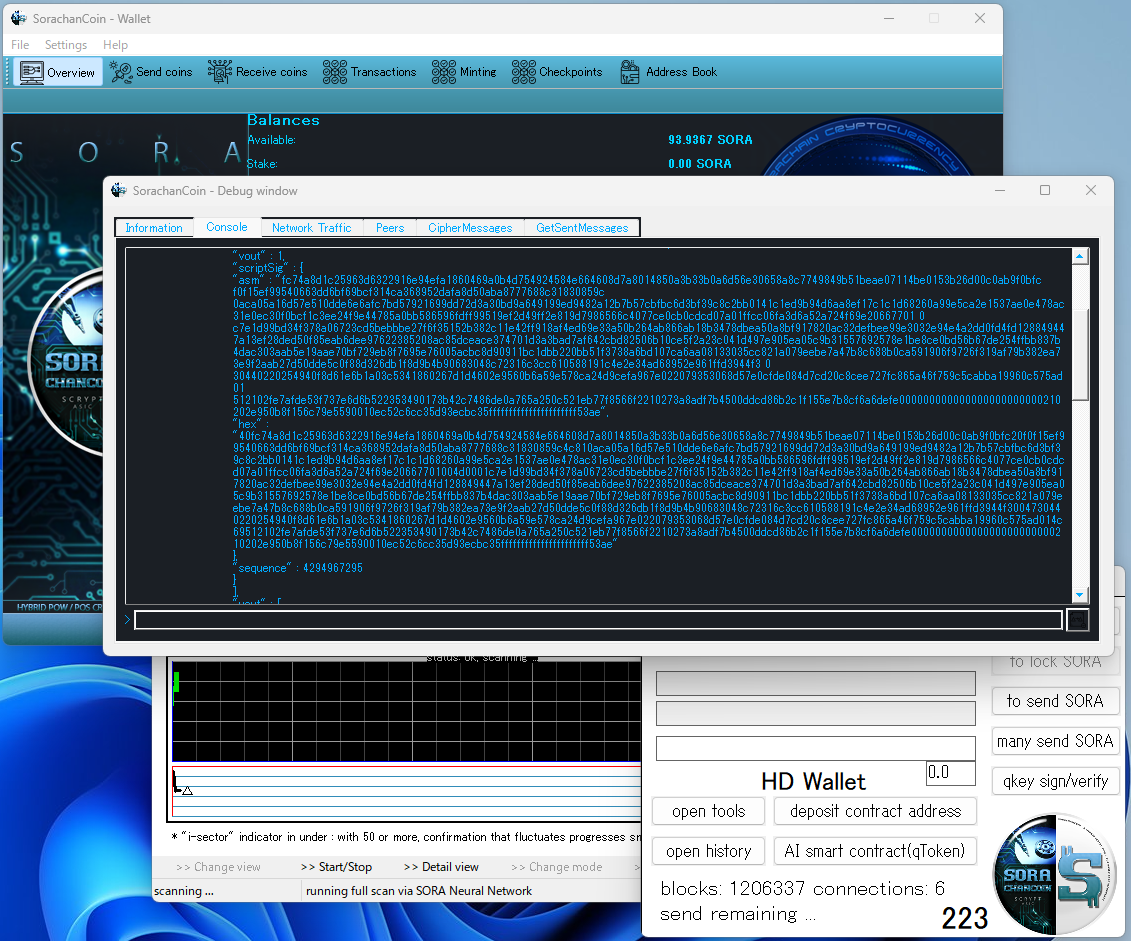Viewport: 1131px width, 941px height.
Task: Open the Transactions icon in Wallet toolbar
Action: (x=335, y=72)
